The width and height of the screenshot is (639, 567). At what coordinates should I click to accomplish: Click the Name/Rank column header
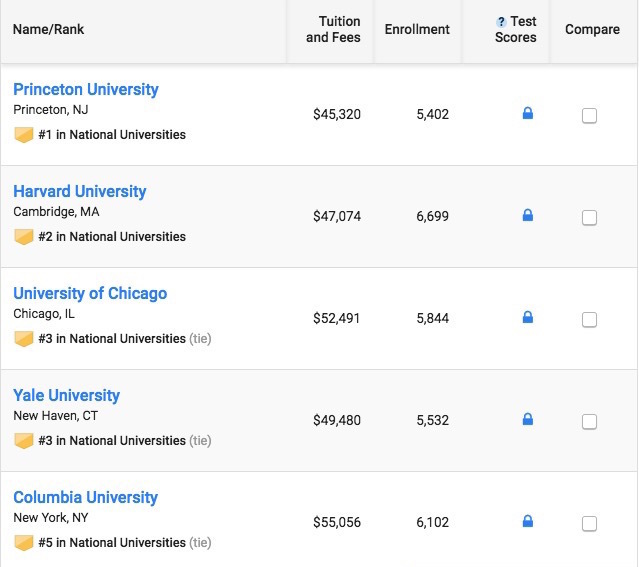pos(48,30)
